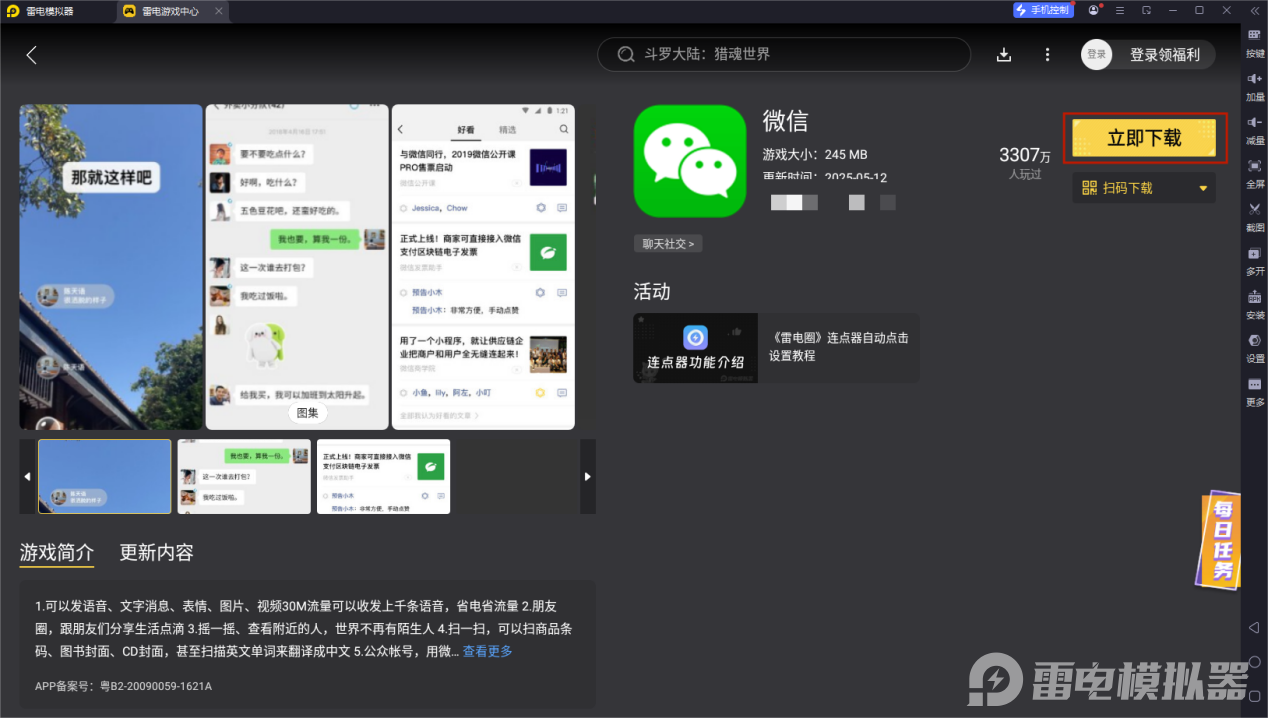Switch to the 更新内容 tab
The image size is (1268, 718).
click(155, 552)
